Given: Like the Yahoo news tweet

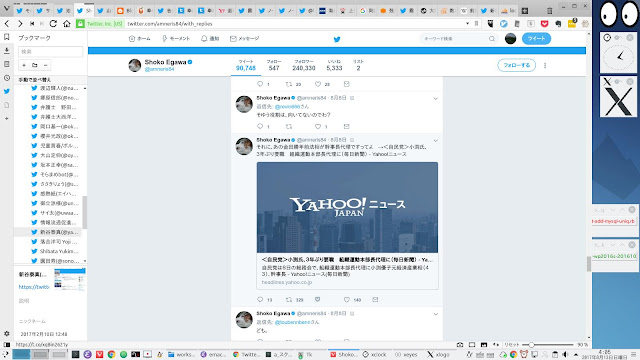Looking at the screenshot, I should tap(347, 300).
